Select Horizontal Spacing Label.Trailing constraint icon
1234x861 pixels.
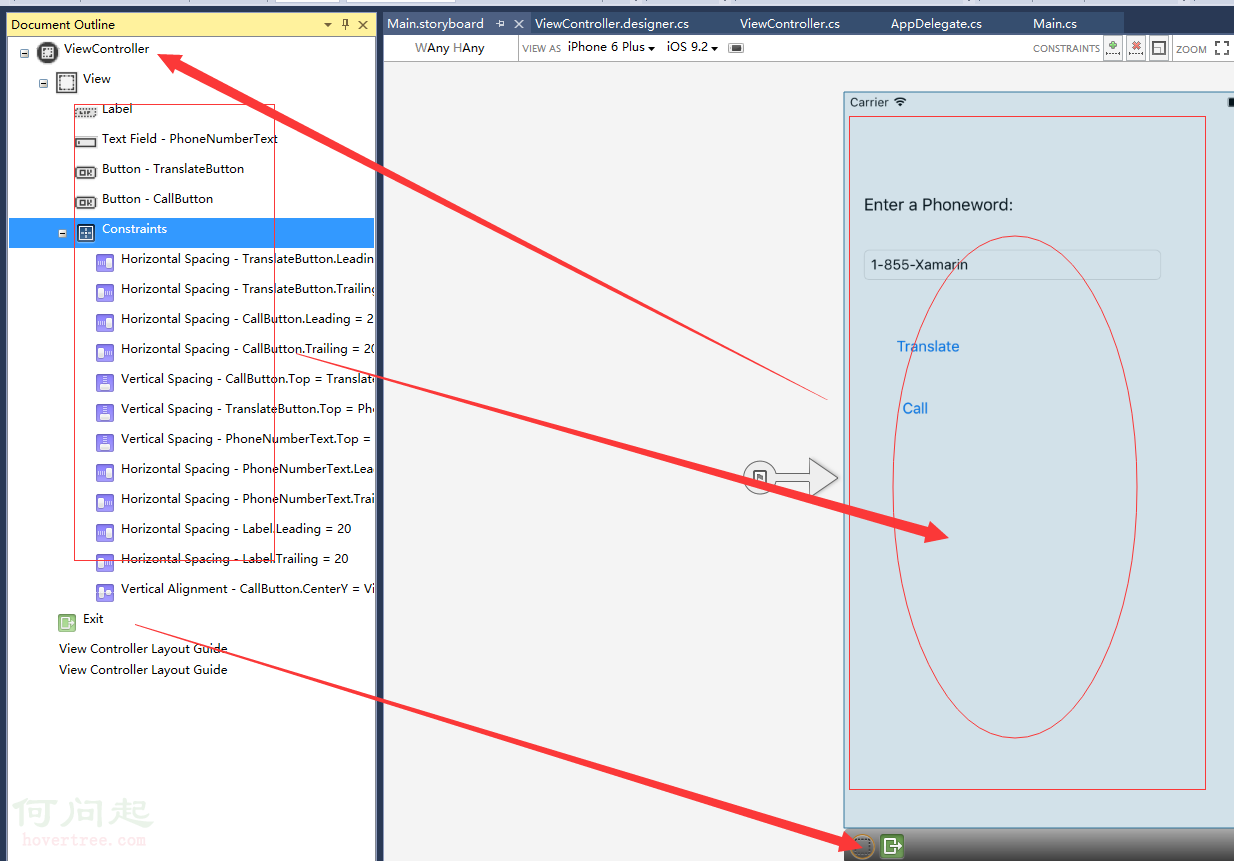[105, 562]
